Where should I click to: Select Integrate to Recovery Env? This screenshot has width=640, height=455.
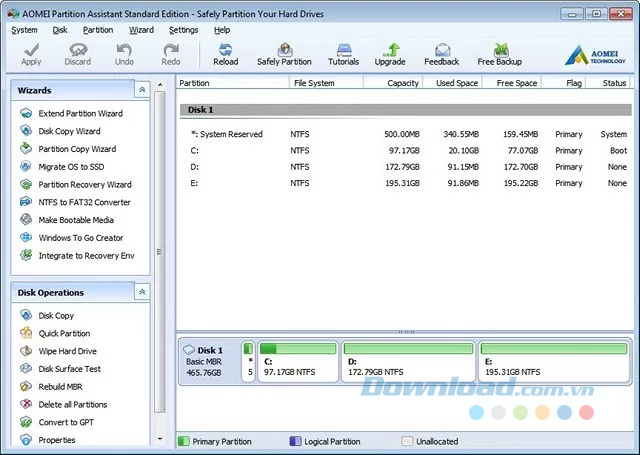77,255
